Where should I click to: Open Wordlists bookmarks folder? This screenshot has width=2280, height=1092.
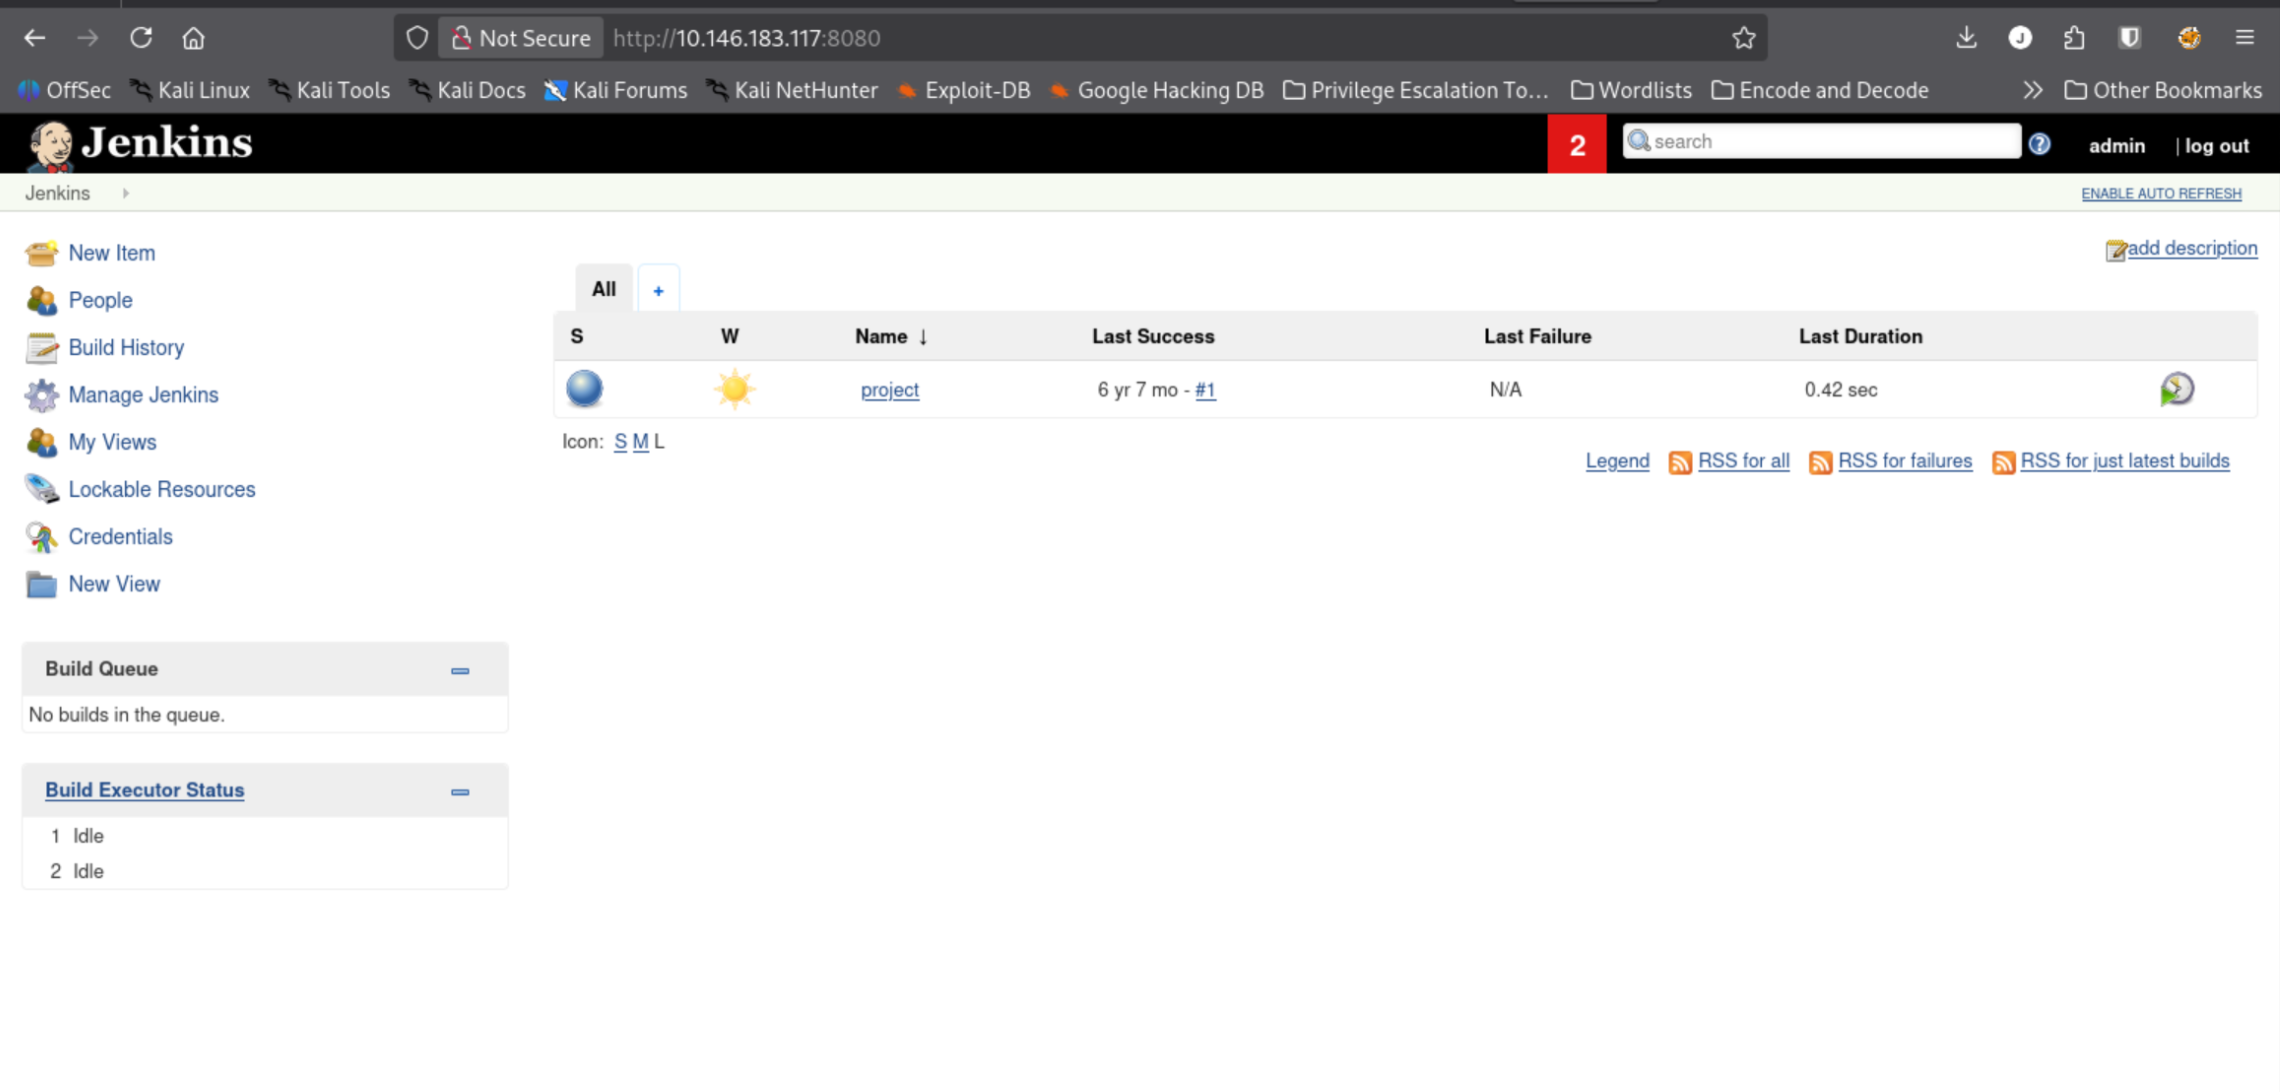1630,90
